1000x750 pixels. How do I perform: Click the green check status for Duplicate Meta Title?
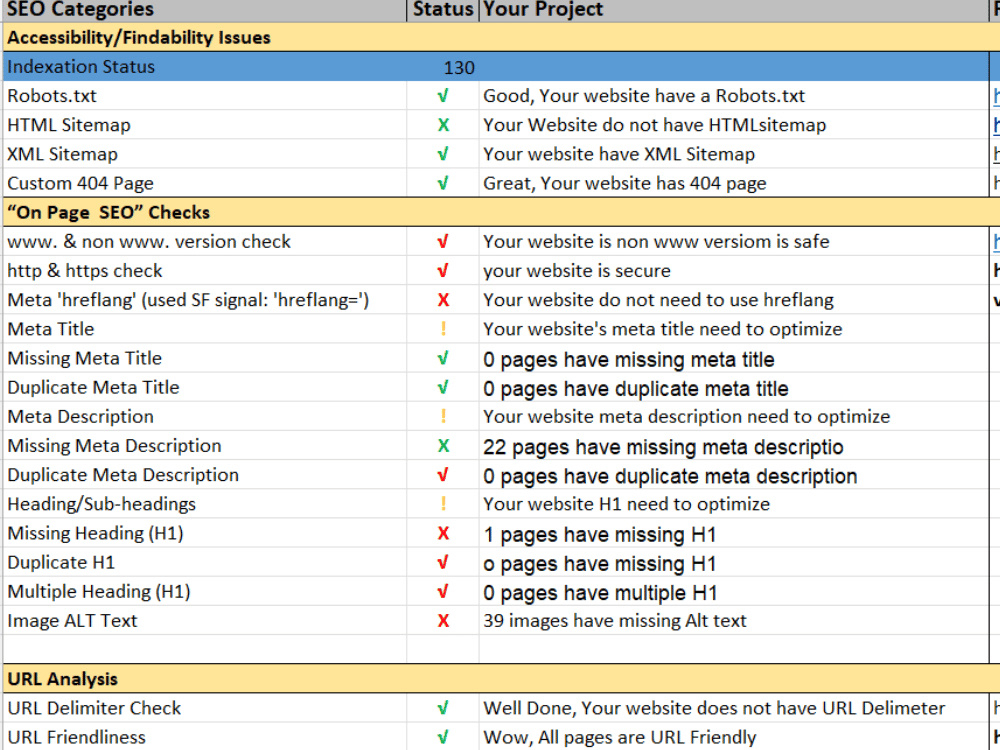tap(443, 388)
